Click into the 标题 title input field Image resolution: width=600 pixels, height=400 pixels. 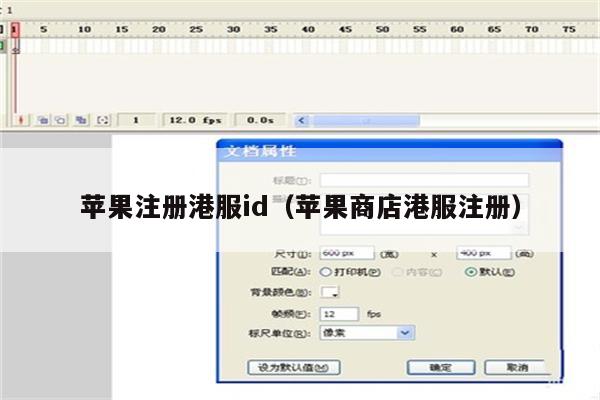tap(424, 180)
